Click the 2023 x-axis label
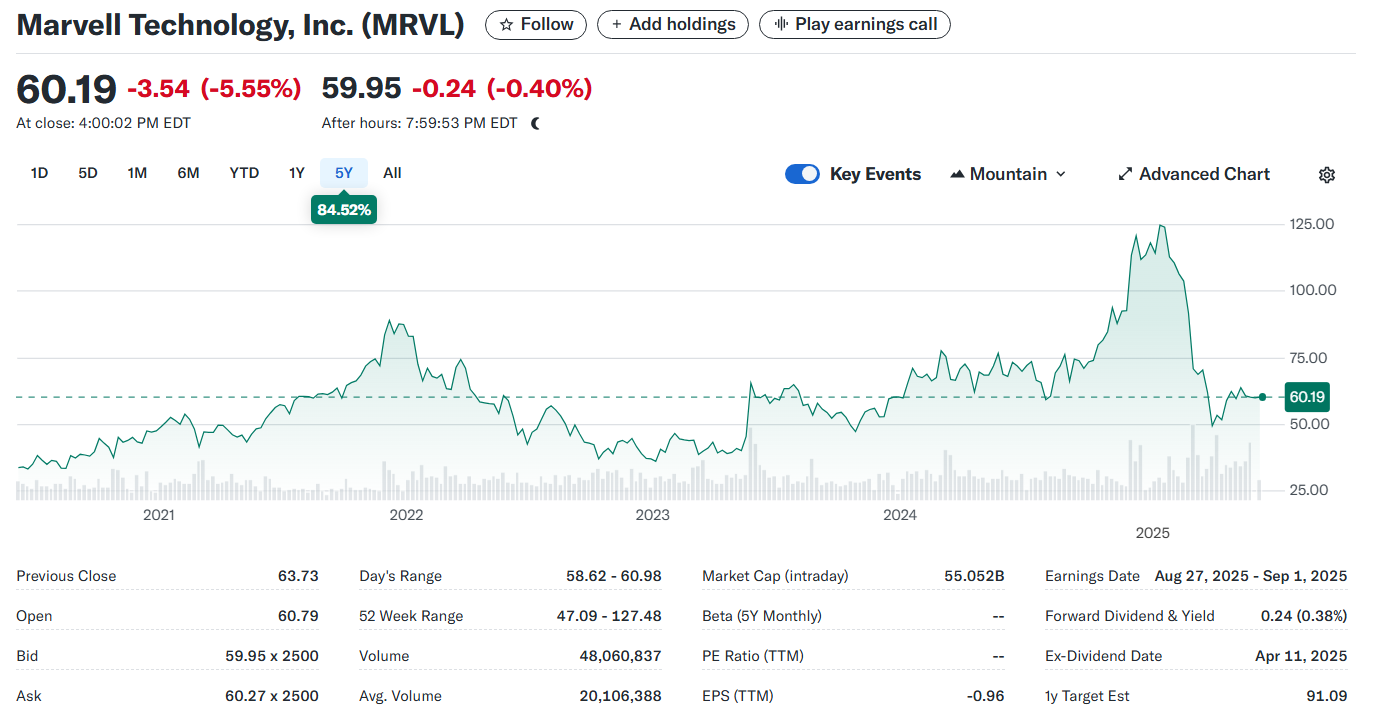Viewport: 1377px width, 721px height. (x=653, y=515)
